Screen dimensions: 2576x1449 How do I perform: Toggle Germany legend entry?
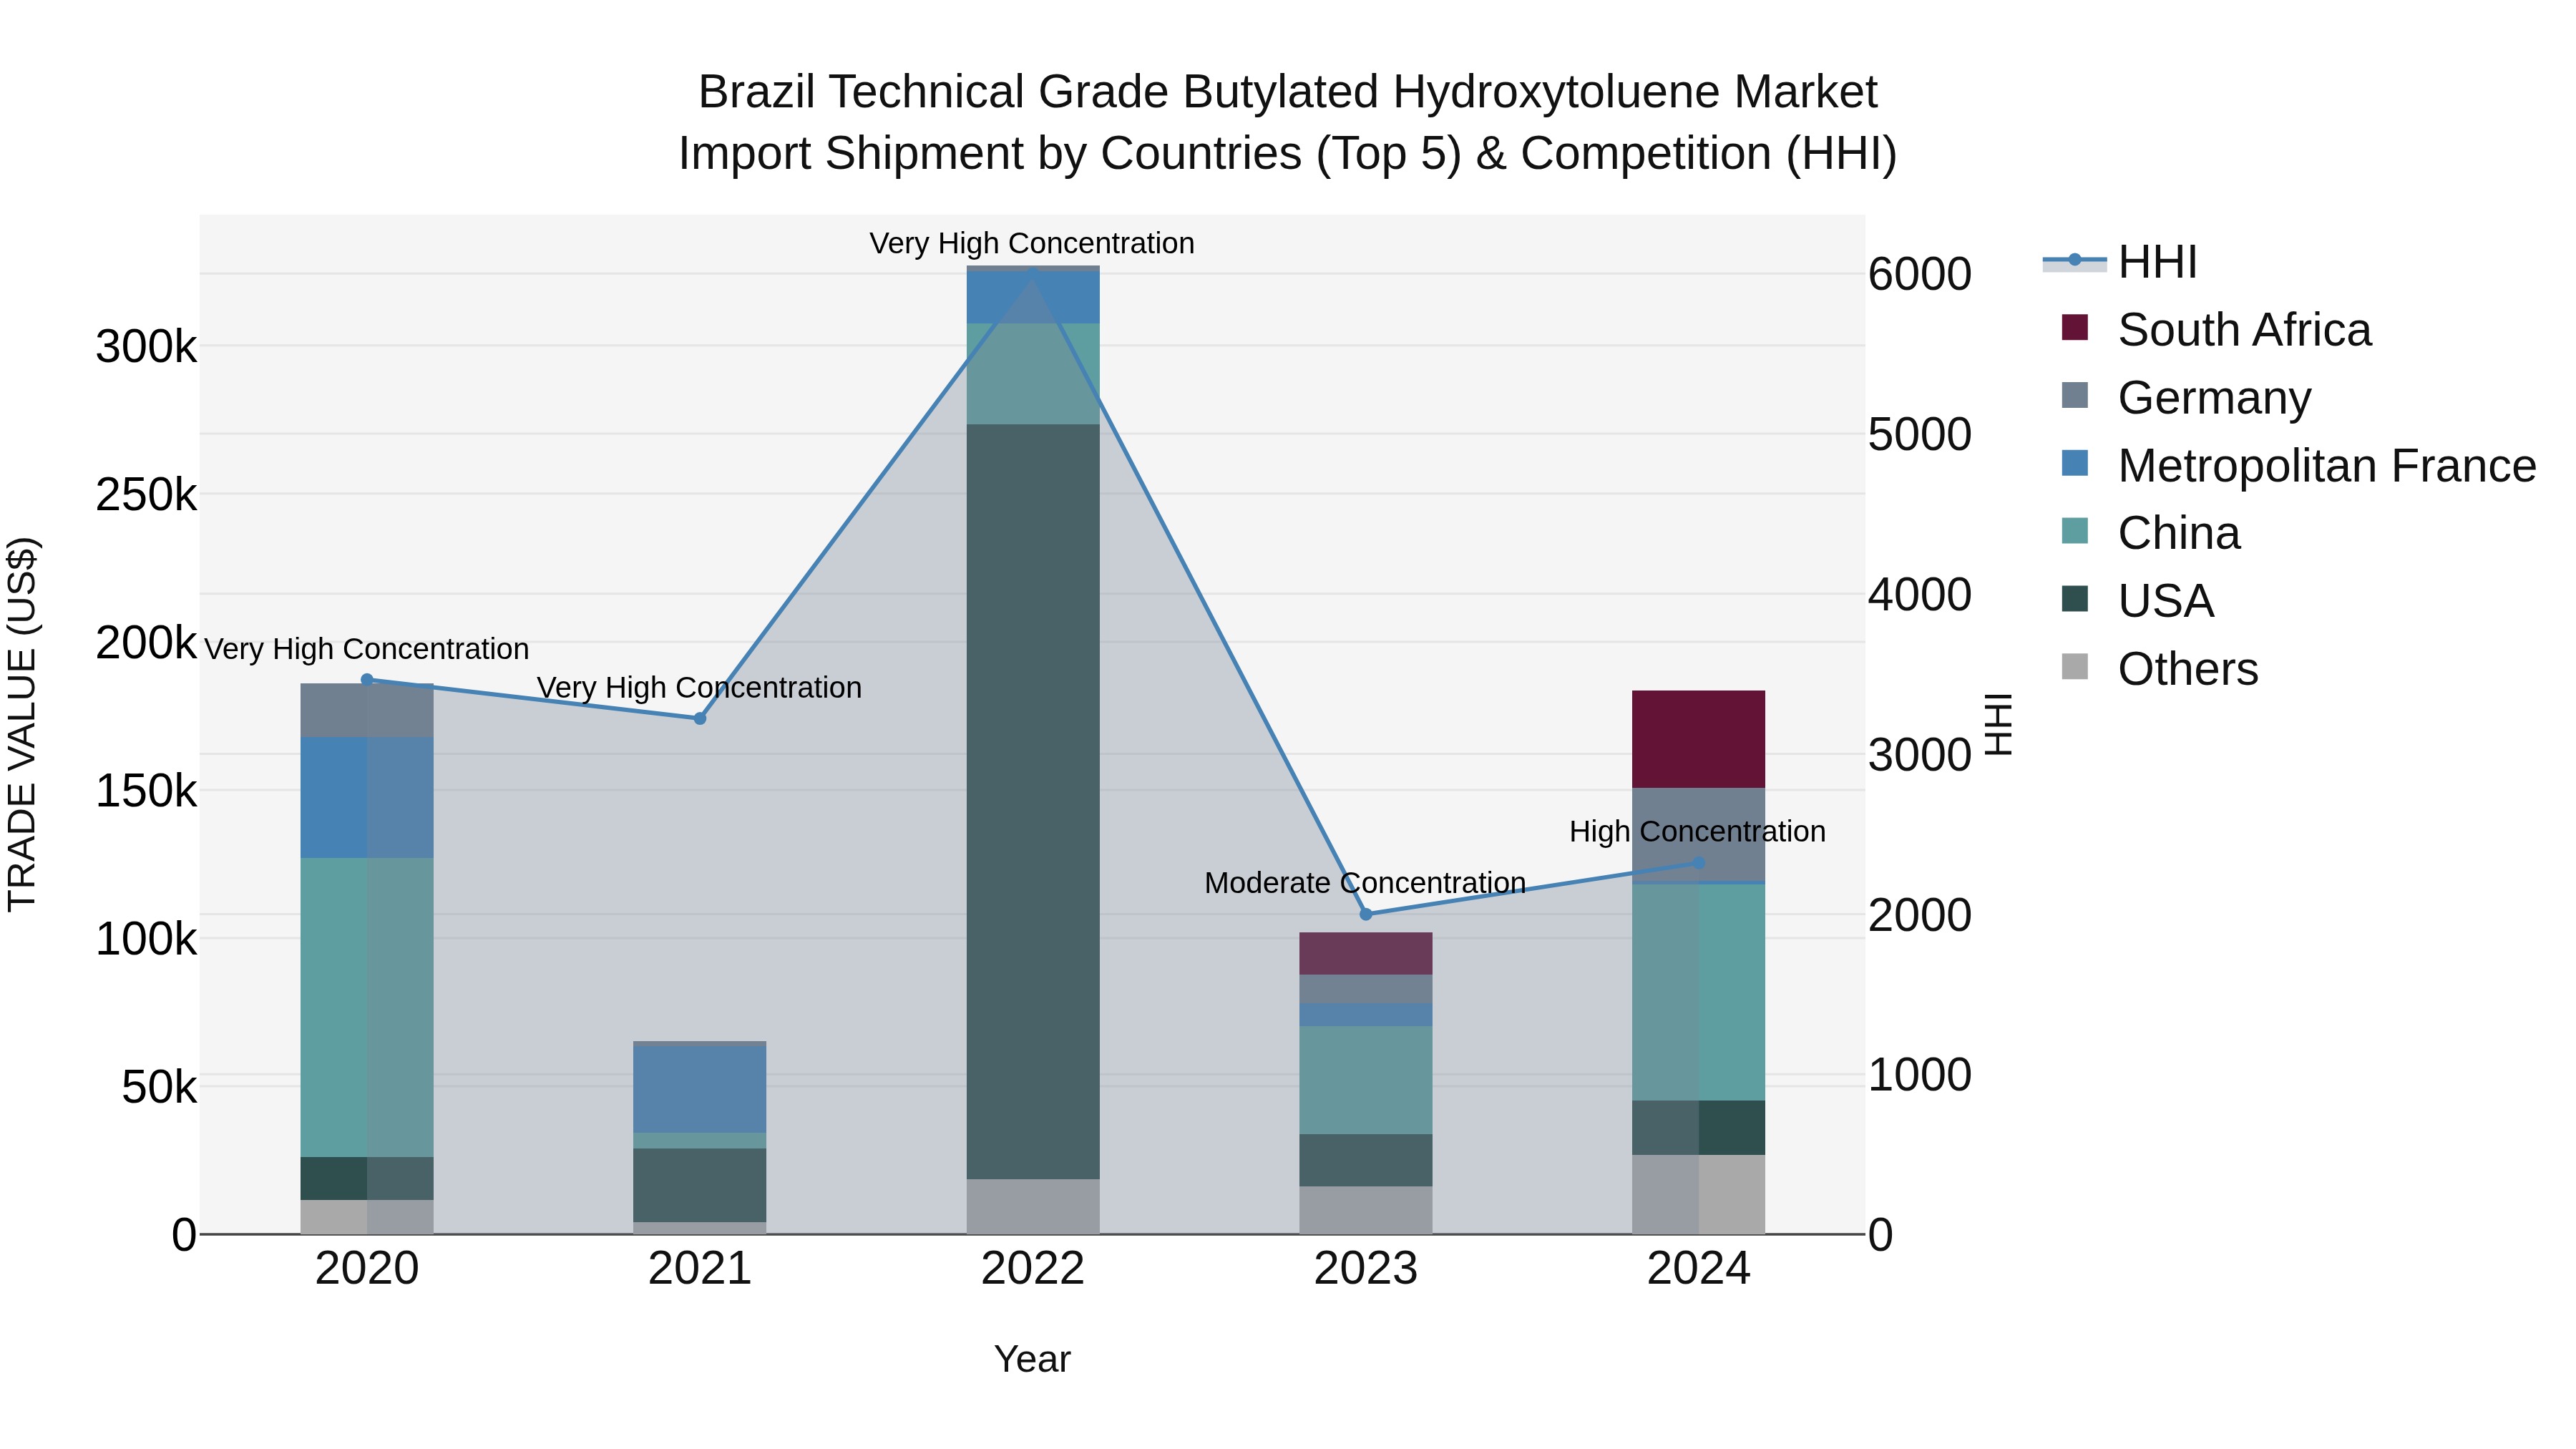click(x=2186, y=398)
